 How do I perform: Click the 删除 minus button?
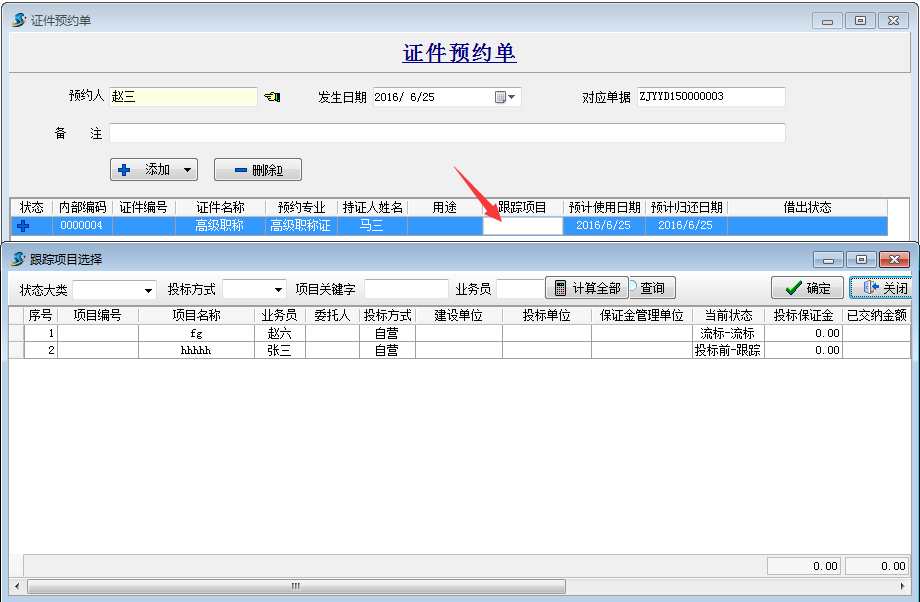click(x=257, y=170)
